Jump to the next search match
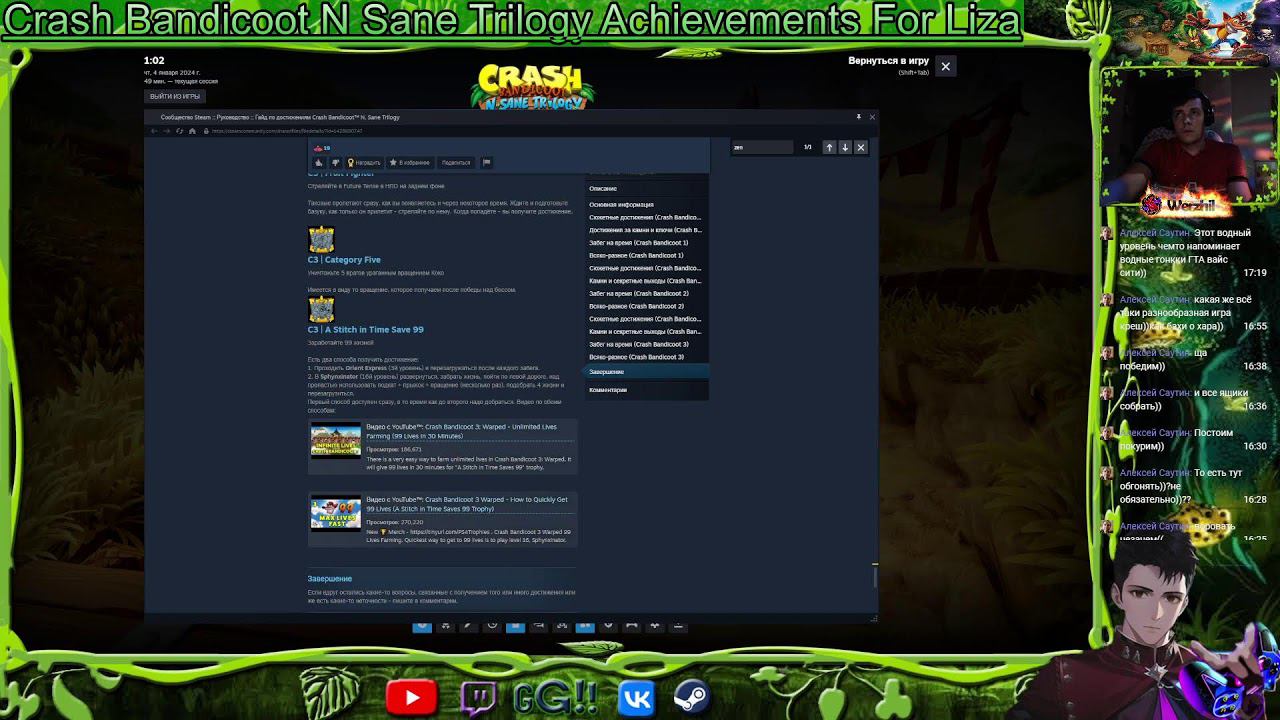 click(845, 147)
